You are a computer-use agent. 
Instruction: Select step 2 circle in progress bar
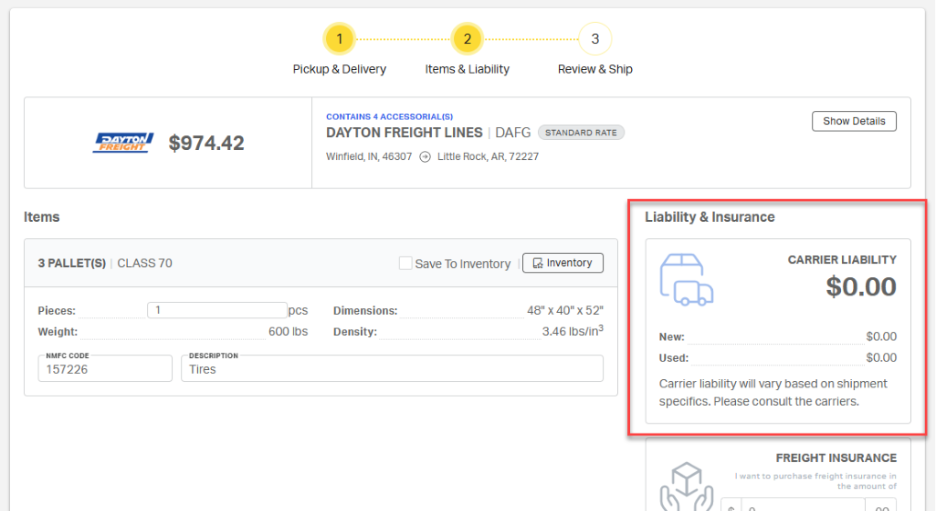point(467,40)
